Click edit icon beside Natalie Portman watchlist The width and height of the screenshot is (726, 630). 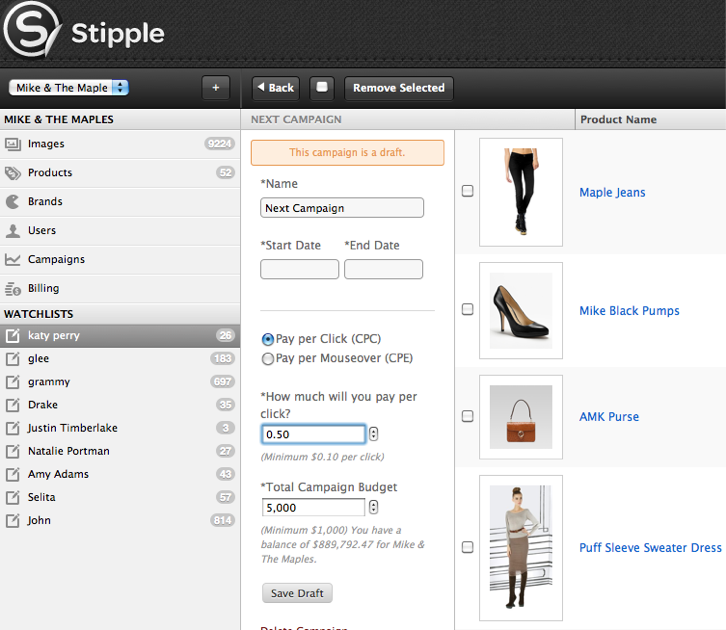point(13,451)
